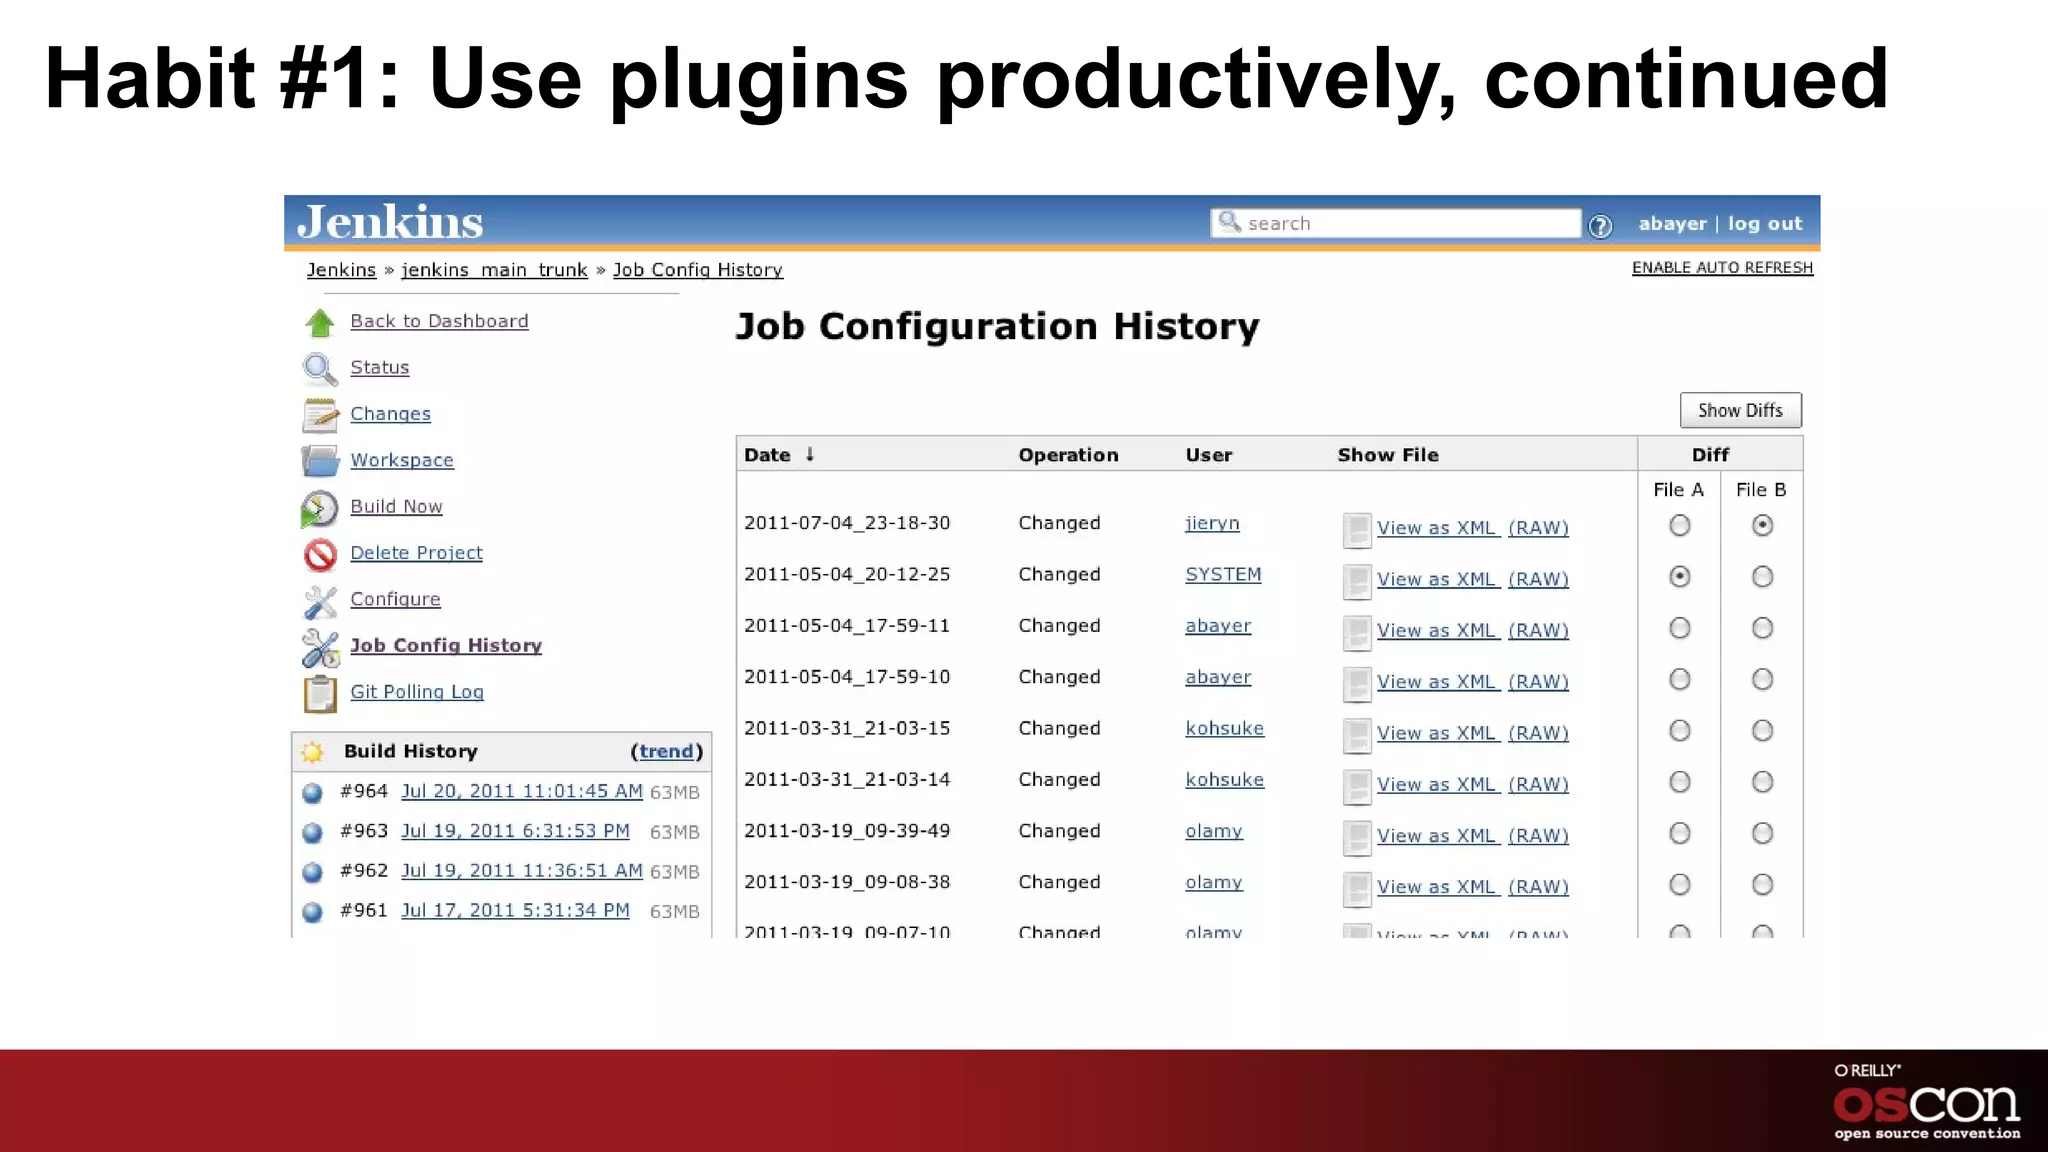Viewport: 2048px width, 1152px height.
Task: Click blue status ball for build #963
Action: (x=312, y=832)
